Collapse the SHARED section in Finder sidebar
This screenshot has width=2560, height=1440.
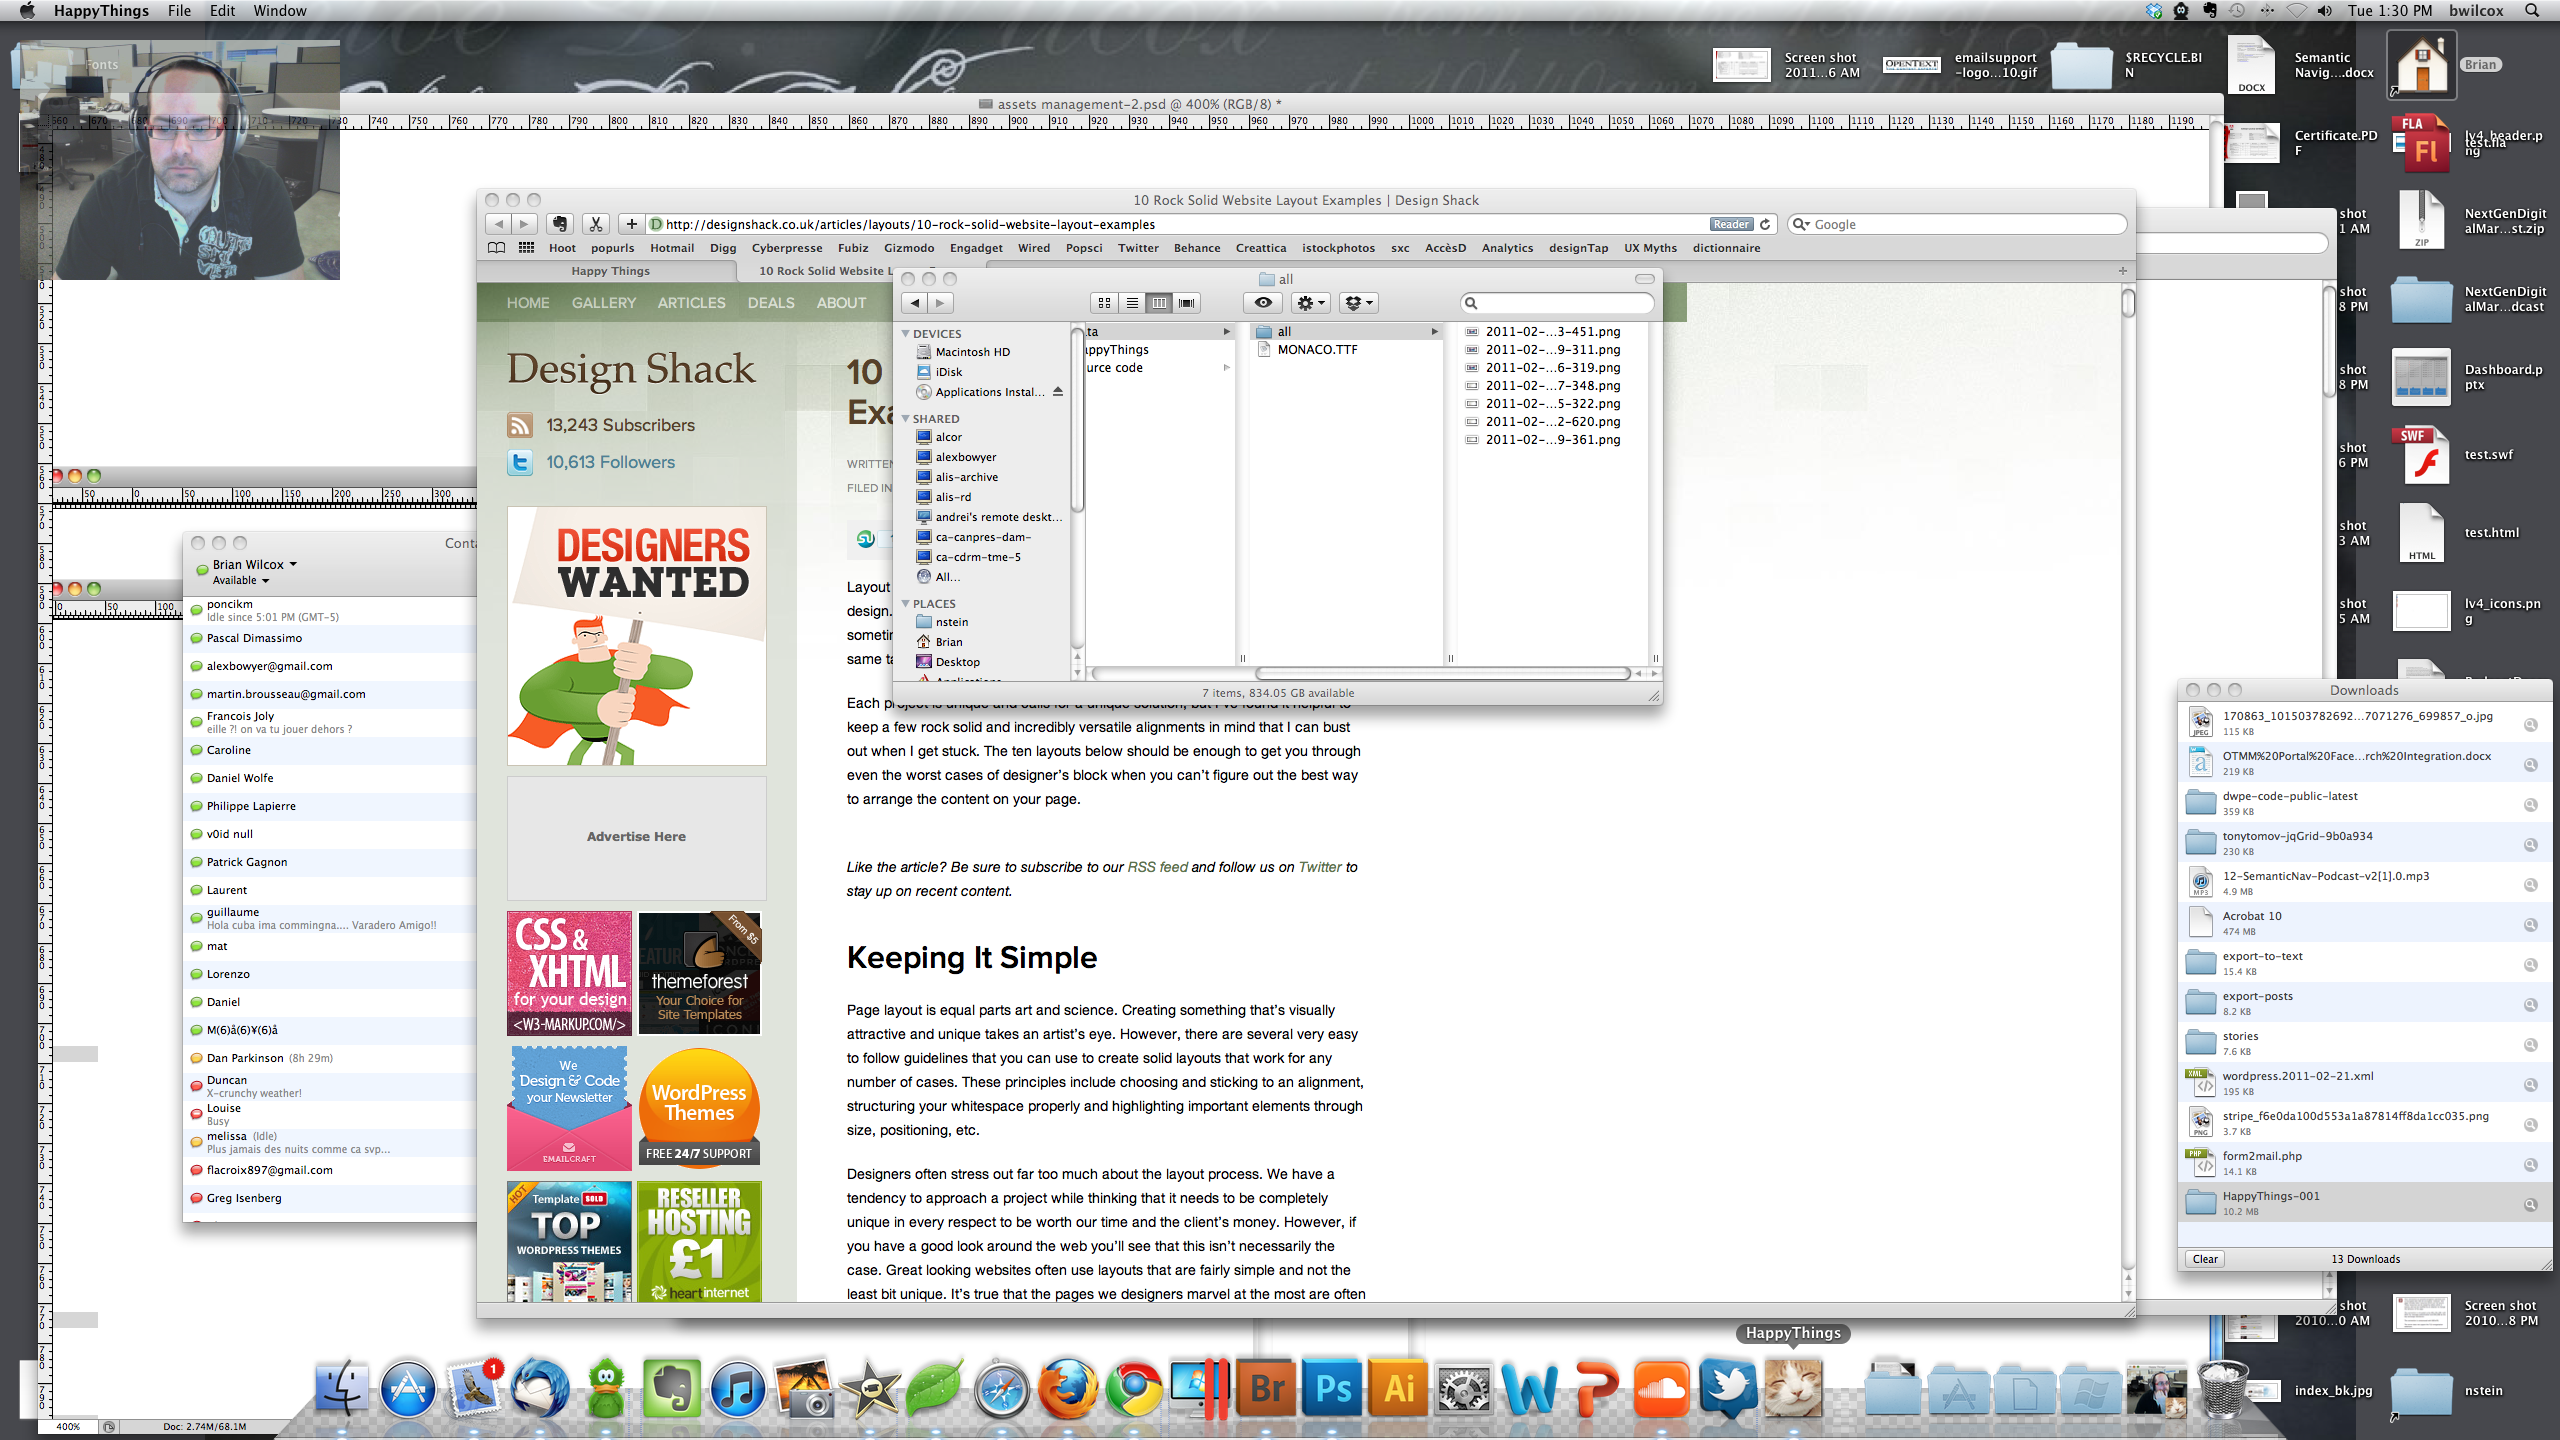point(906,419)
